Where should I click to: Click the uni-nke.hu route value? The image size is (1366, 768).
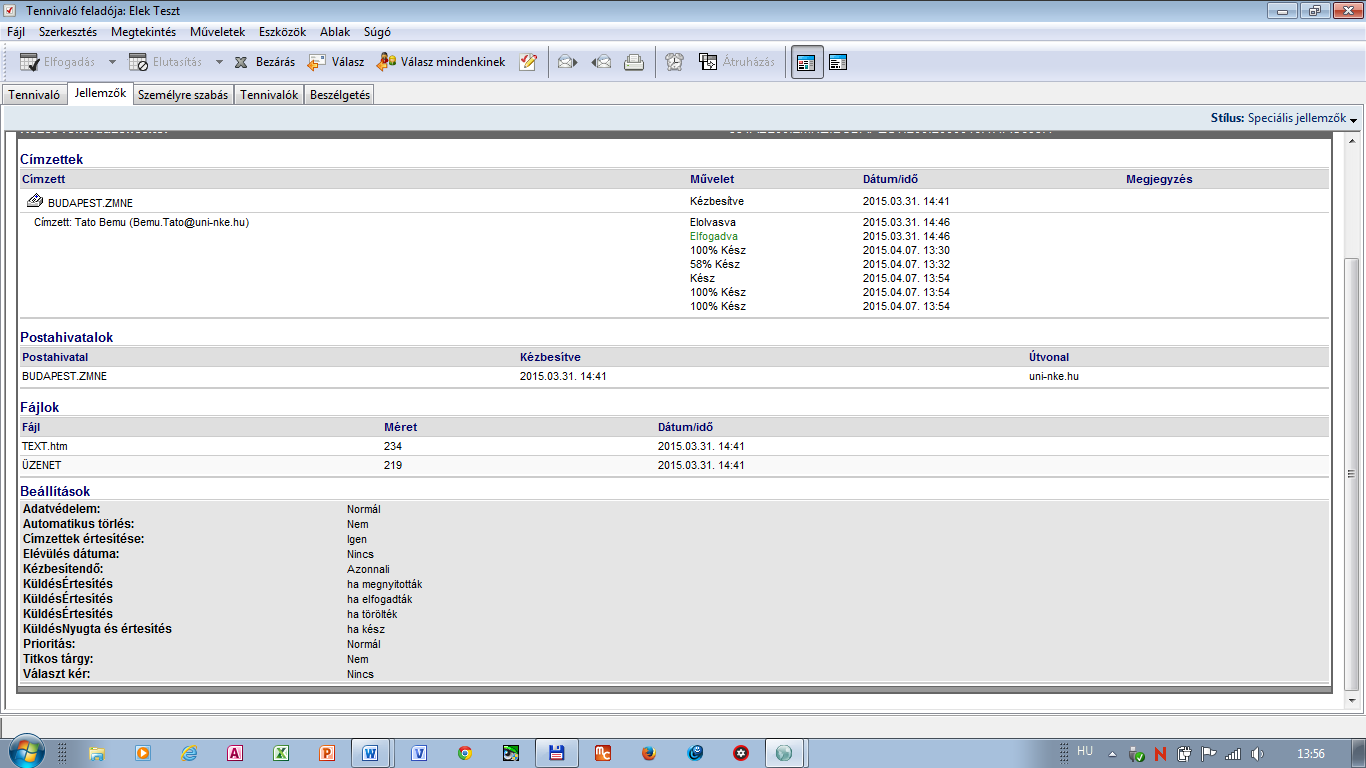point(1054,377)
